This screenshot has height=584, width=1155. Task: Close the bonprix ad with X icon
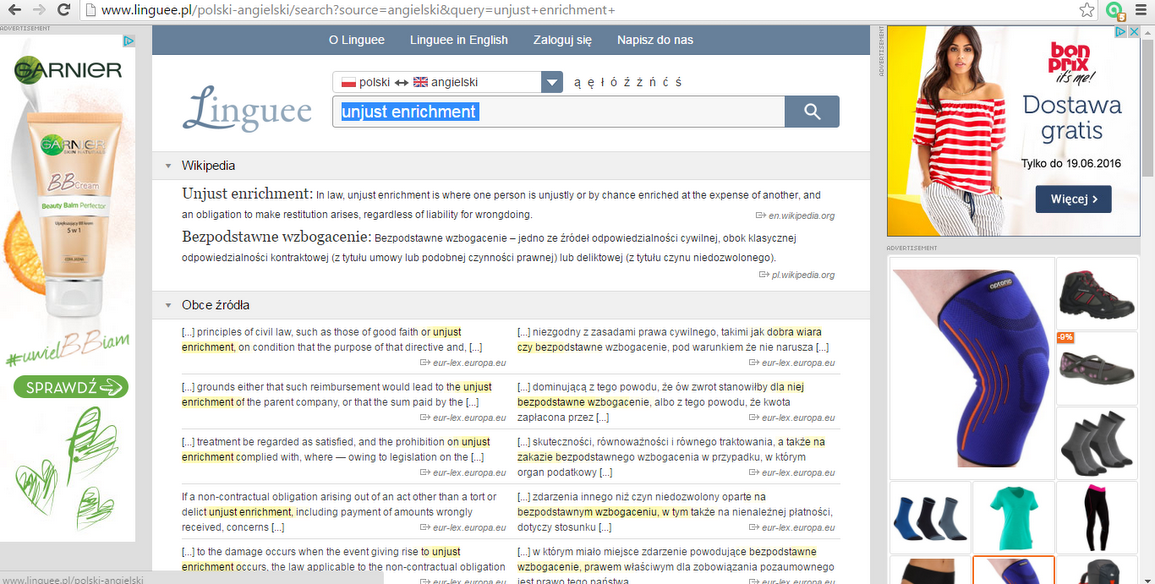coord(1134,32)
